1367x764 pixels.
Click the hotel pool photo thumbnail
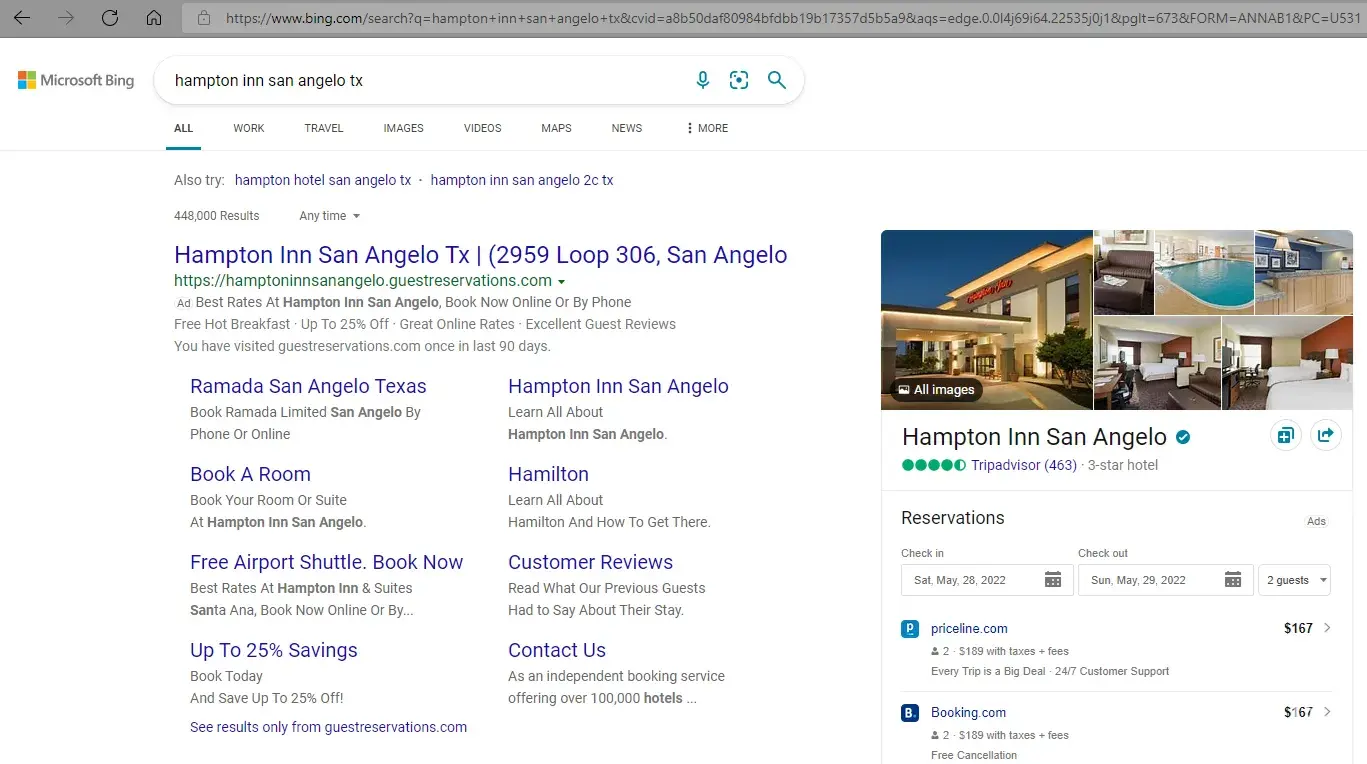(1204, 272)
